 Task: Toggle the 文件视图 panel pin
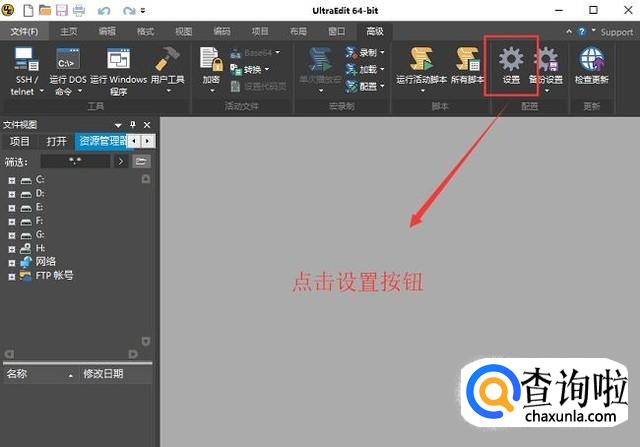coord(133,125)
